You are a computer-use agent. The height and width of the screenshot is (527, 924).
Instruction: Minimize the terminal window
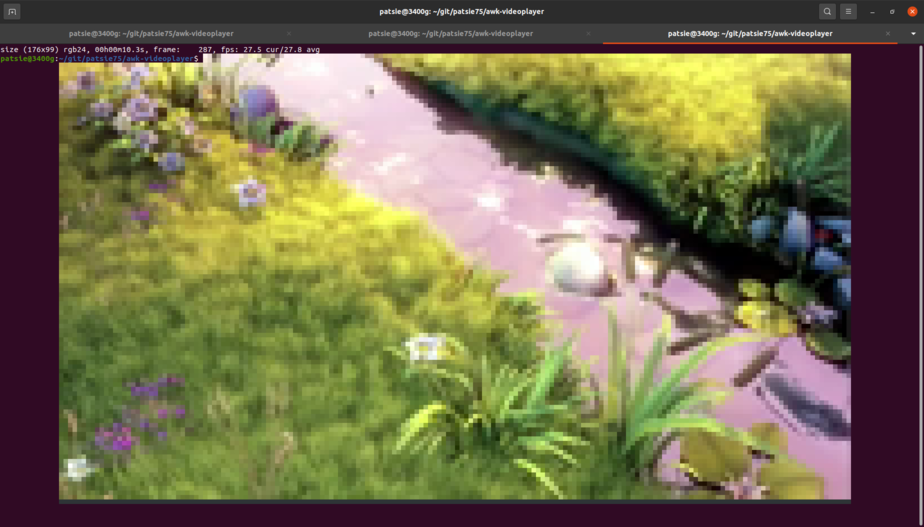coord(872,12)
